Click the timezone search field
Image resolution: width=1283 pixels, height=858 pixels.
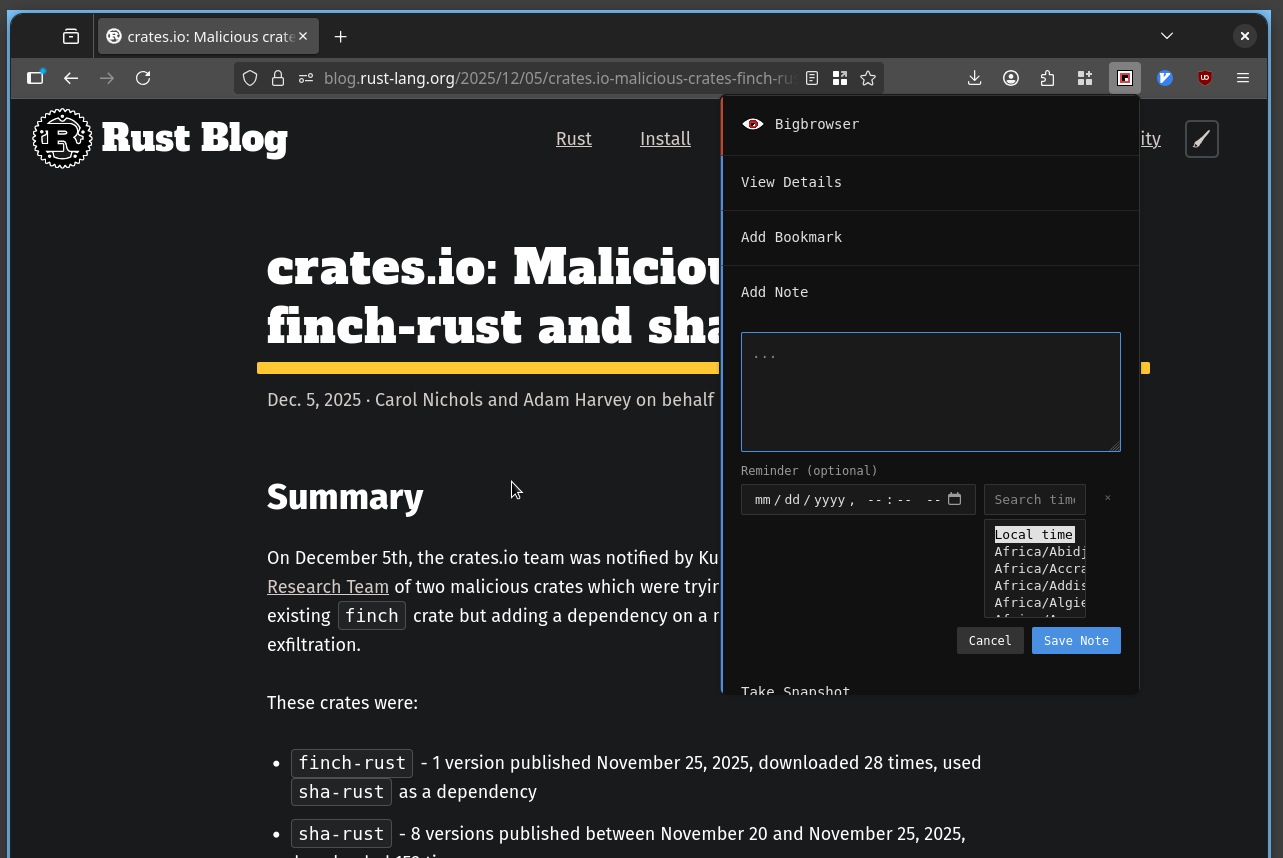click(x=1034, y=499)
